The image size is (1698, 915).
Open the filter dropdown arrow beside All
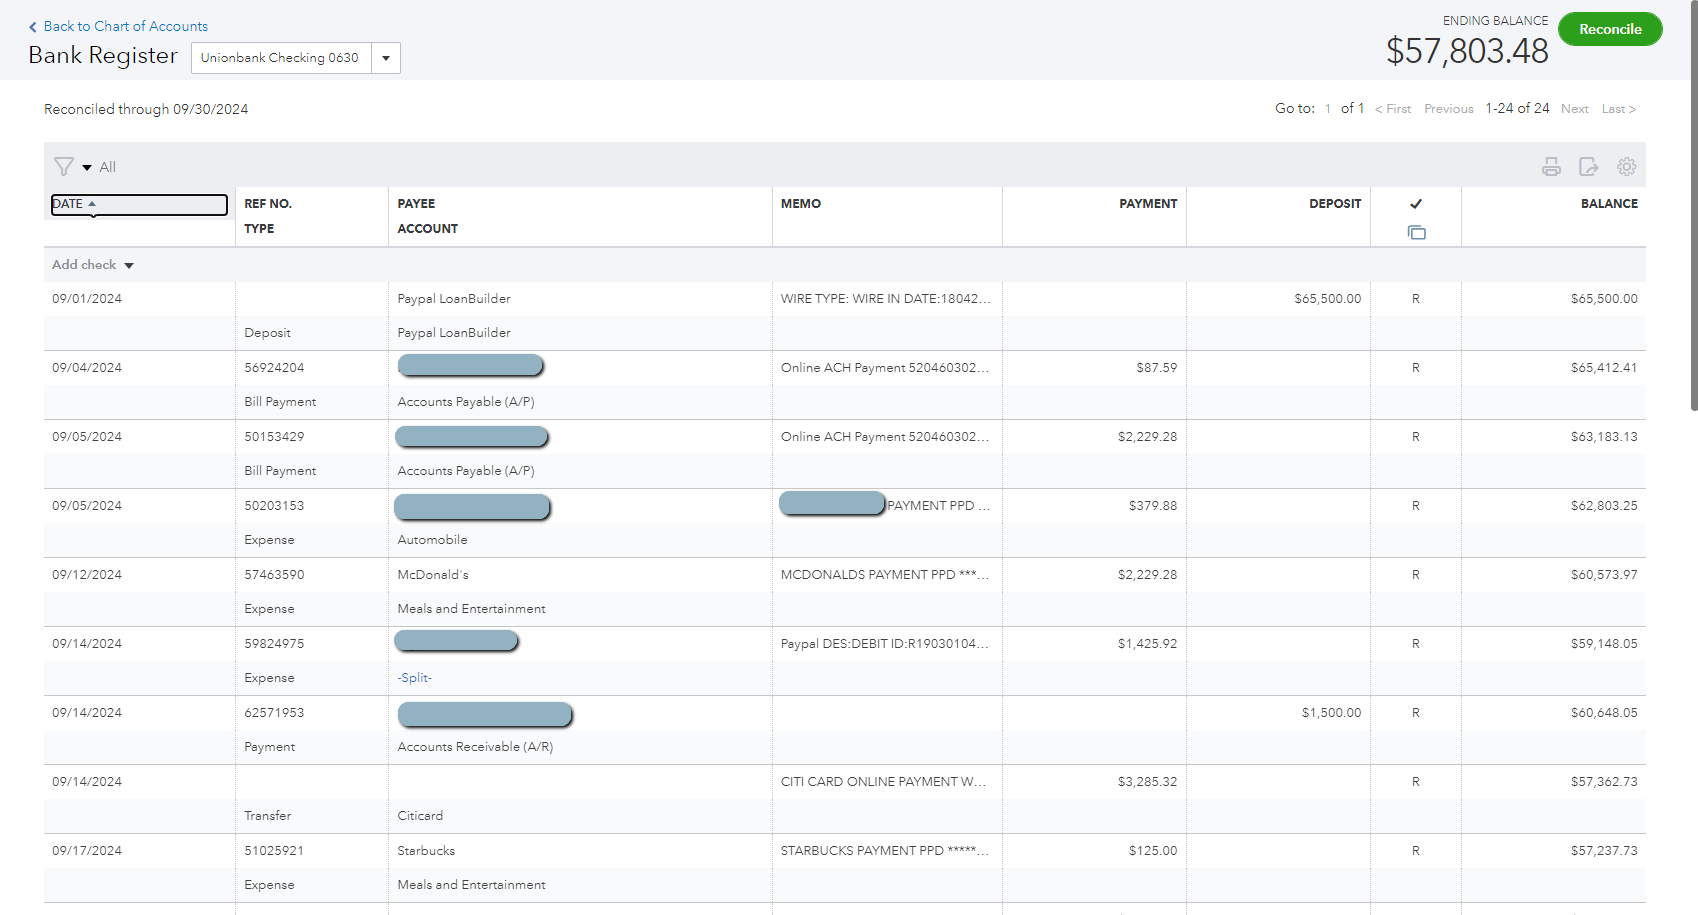pyautogui.click(x=87, y=168)
